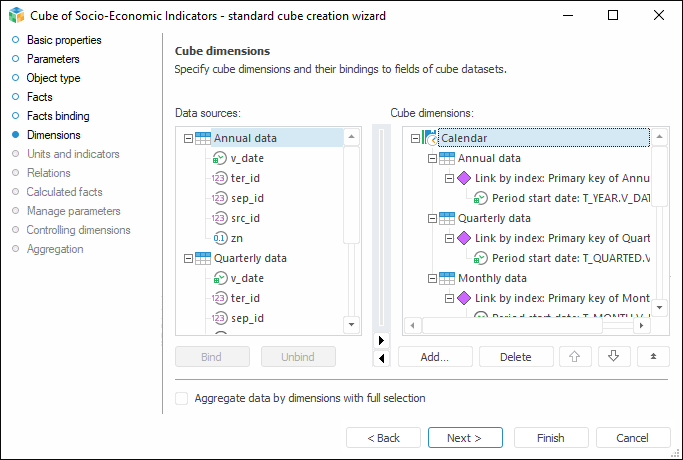Image resolution: width=683 pixels, height=460 pixels.
Task: Click the src_id integer field icon
Action: [x=221, y=218]
